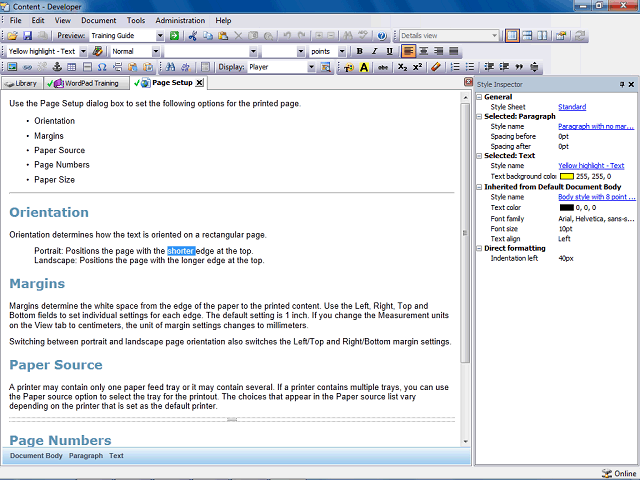Collapse the Direct formatting section
The image size is (640, 480).
(x=480, y=249)
